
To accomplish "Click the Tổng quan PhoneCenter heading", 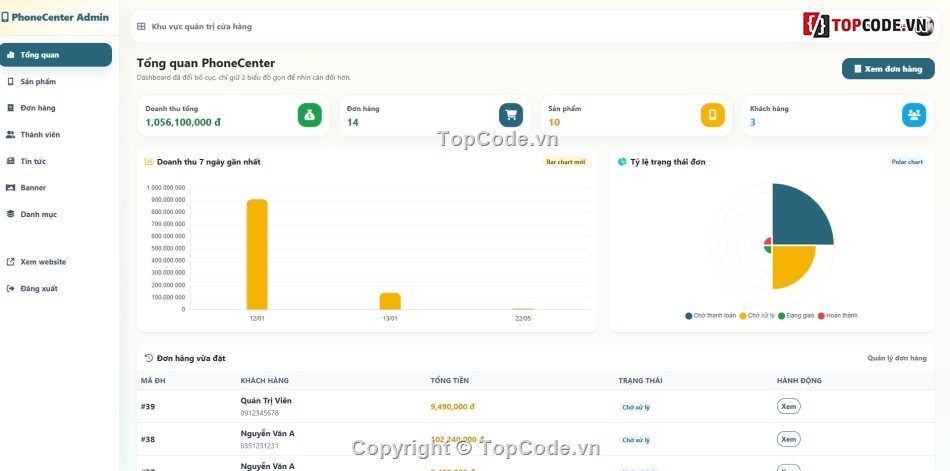I will [x=205, y=63].
